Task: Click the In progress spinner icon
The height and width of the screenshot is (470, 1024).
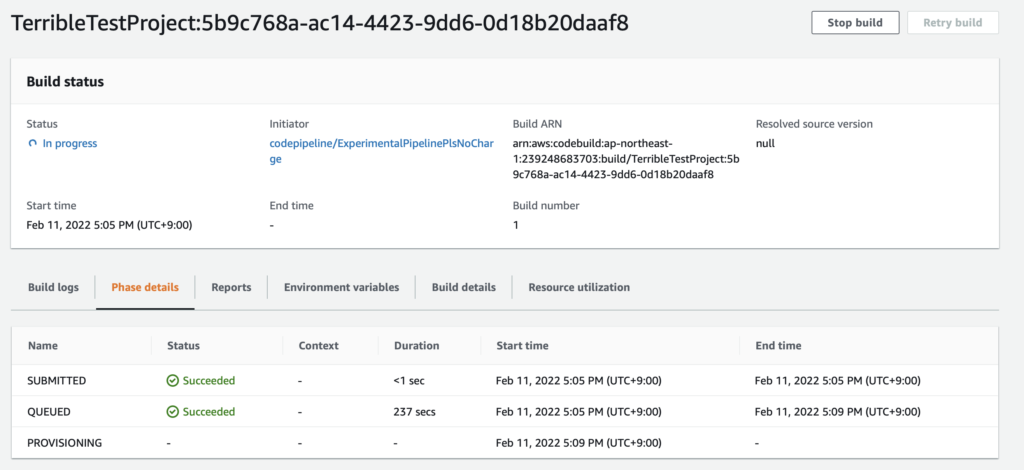Action: (32, 144)
